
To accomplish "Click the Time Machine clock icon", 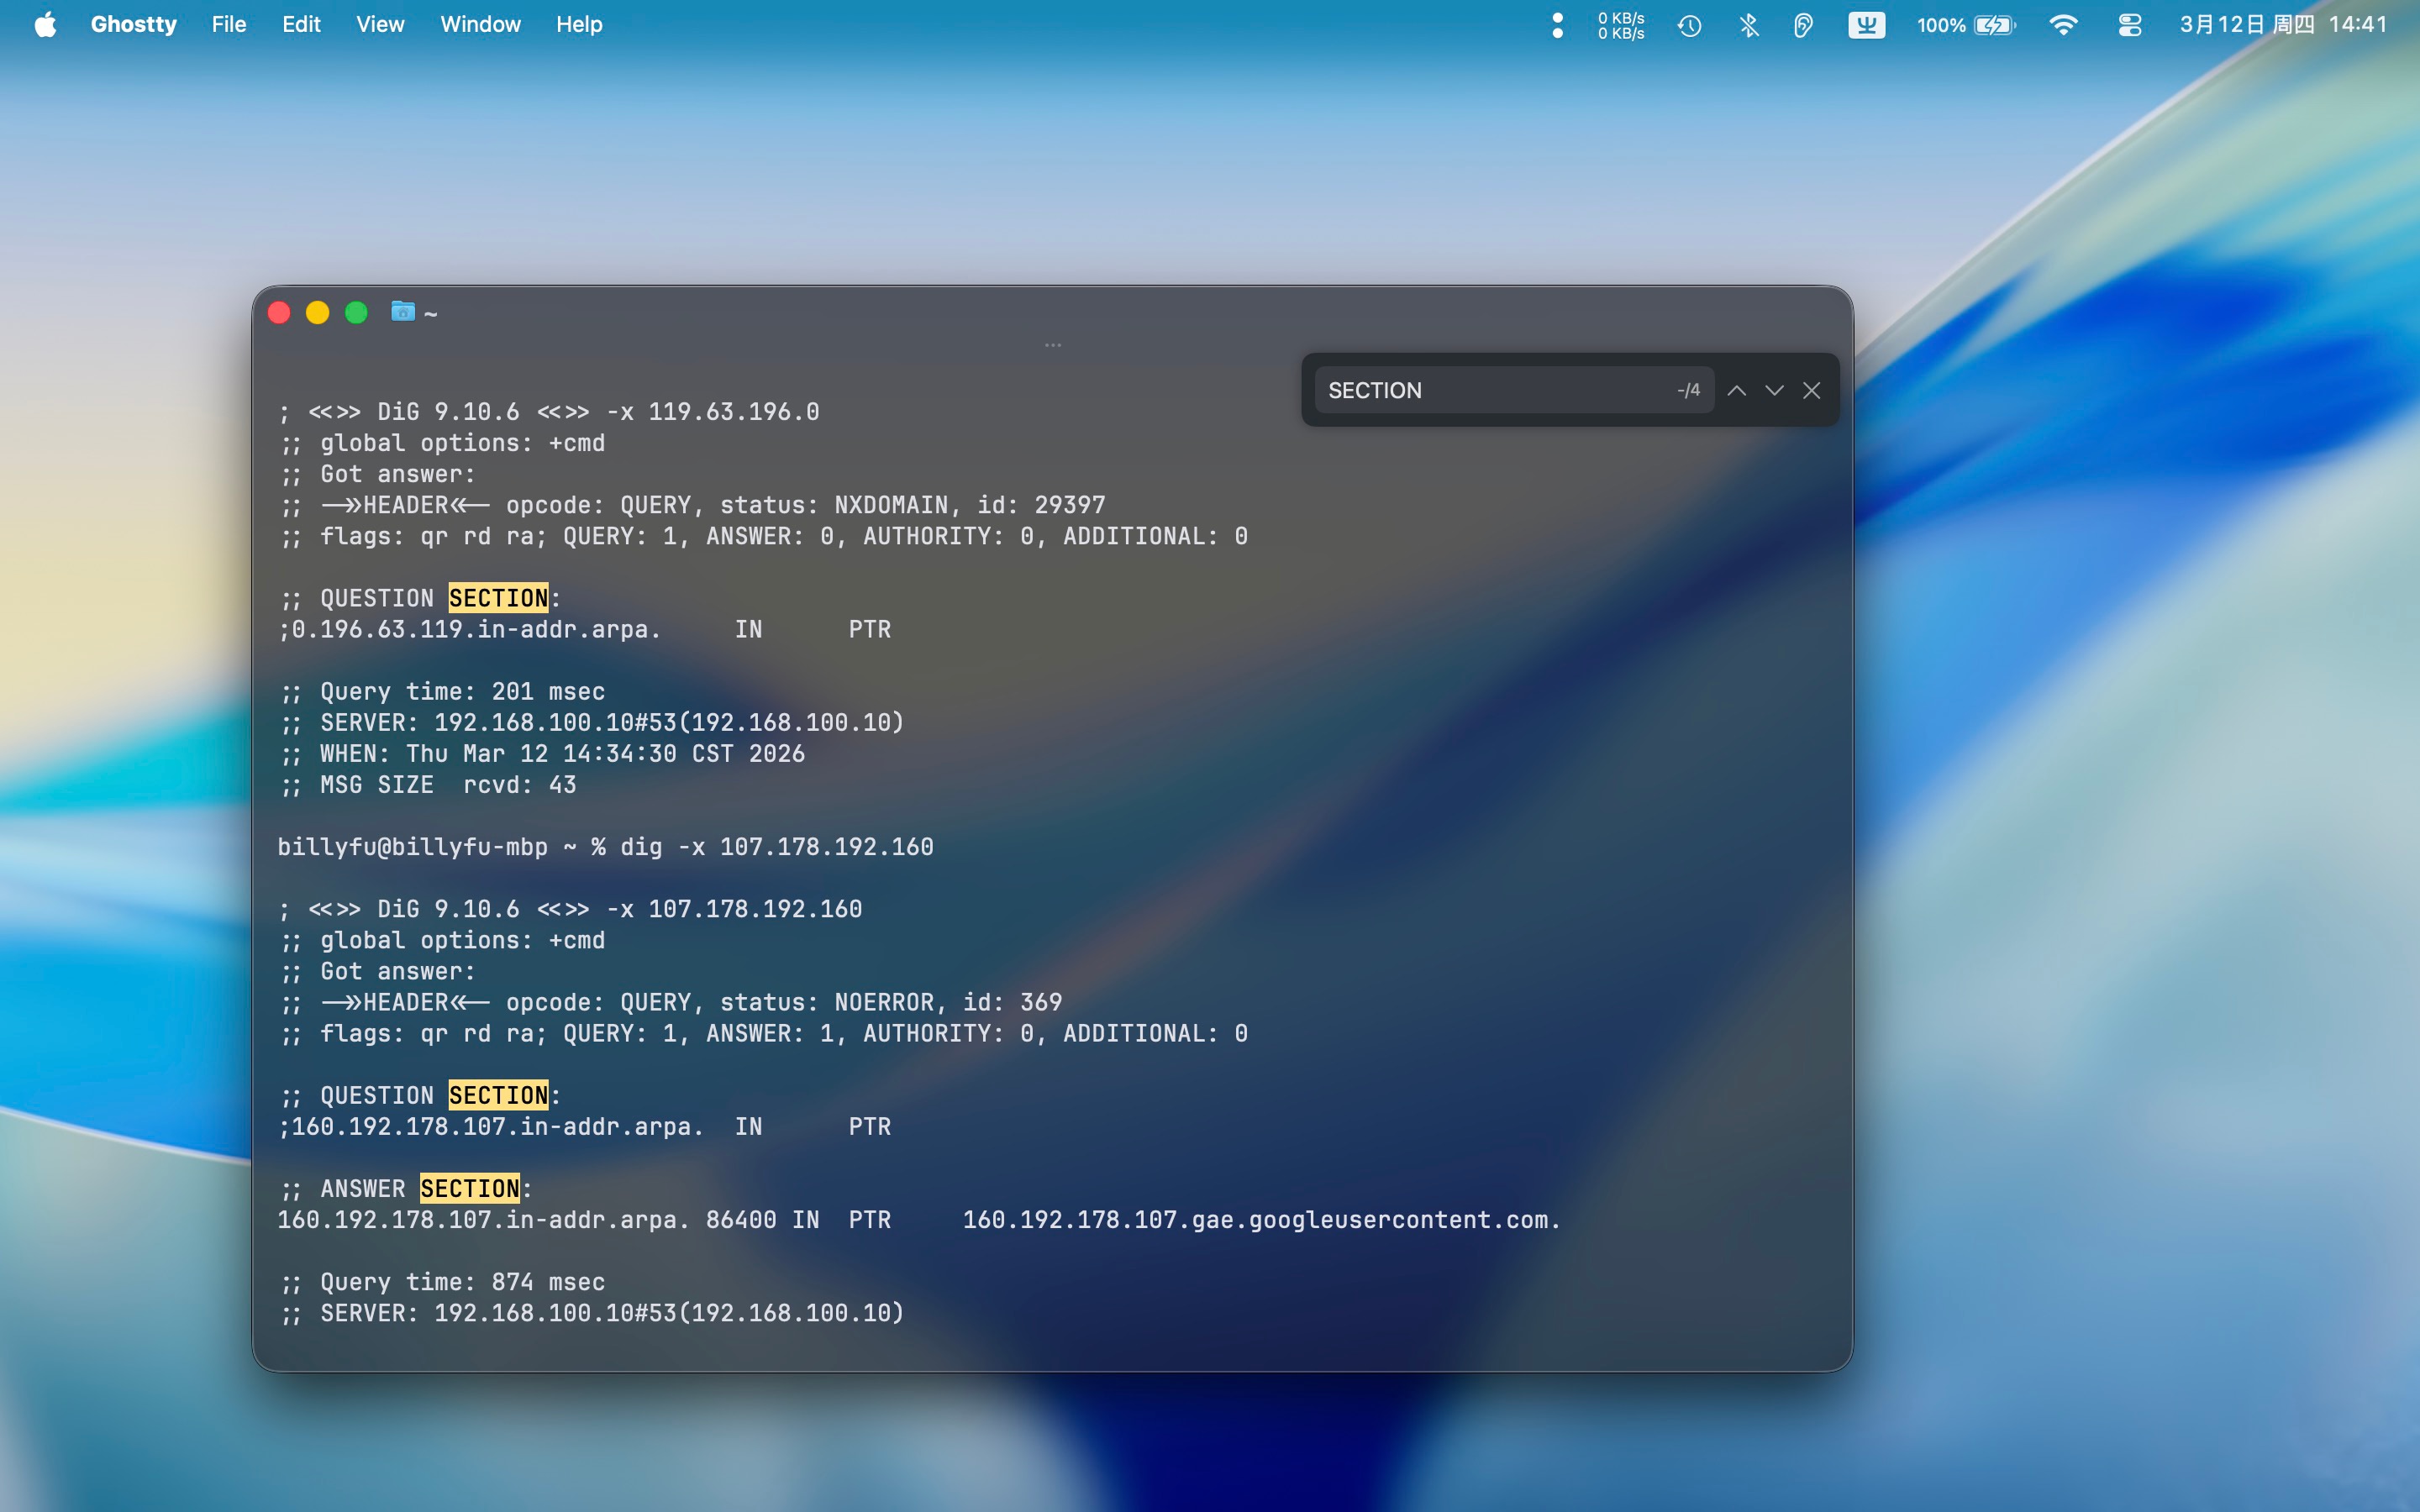I will point(1690,25).
